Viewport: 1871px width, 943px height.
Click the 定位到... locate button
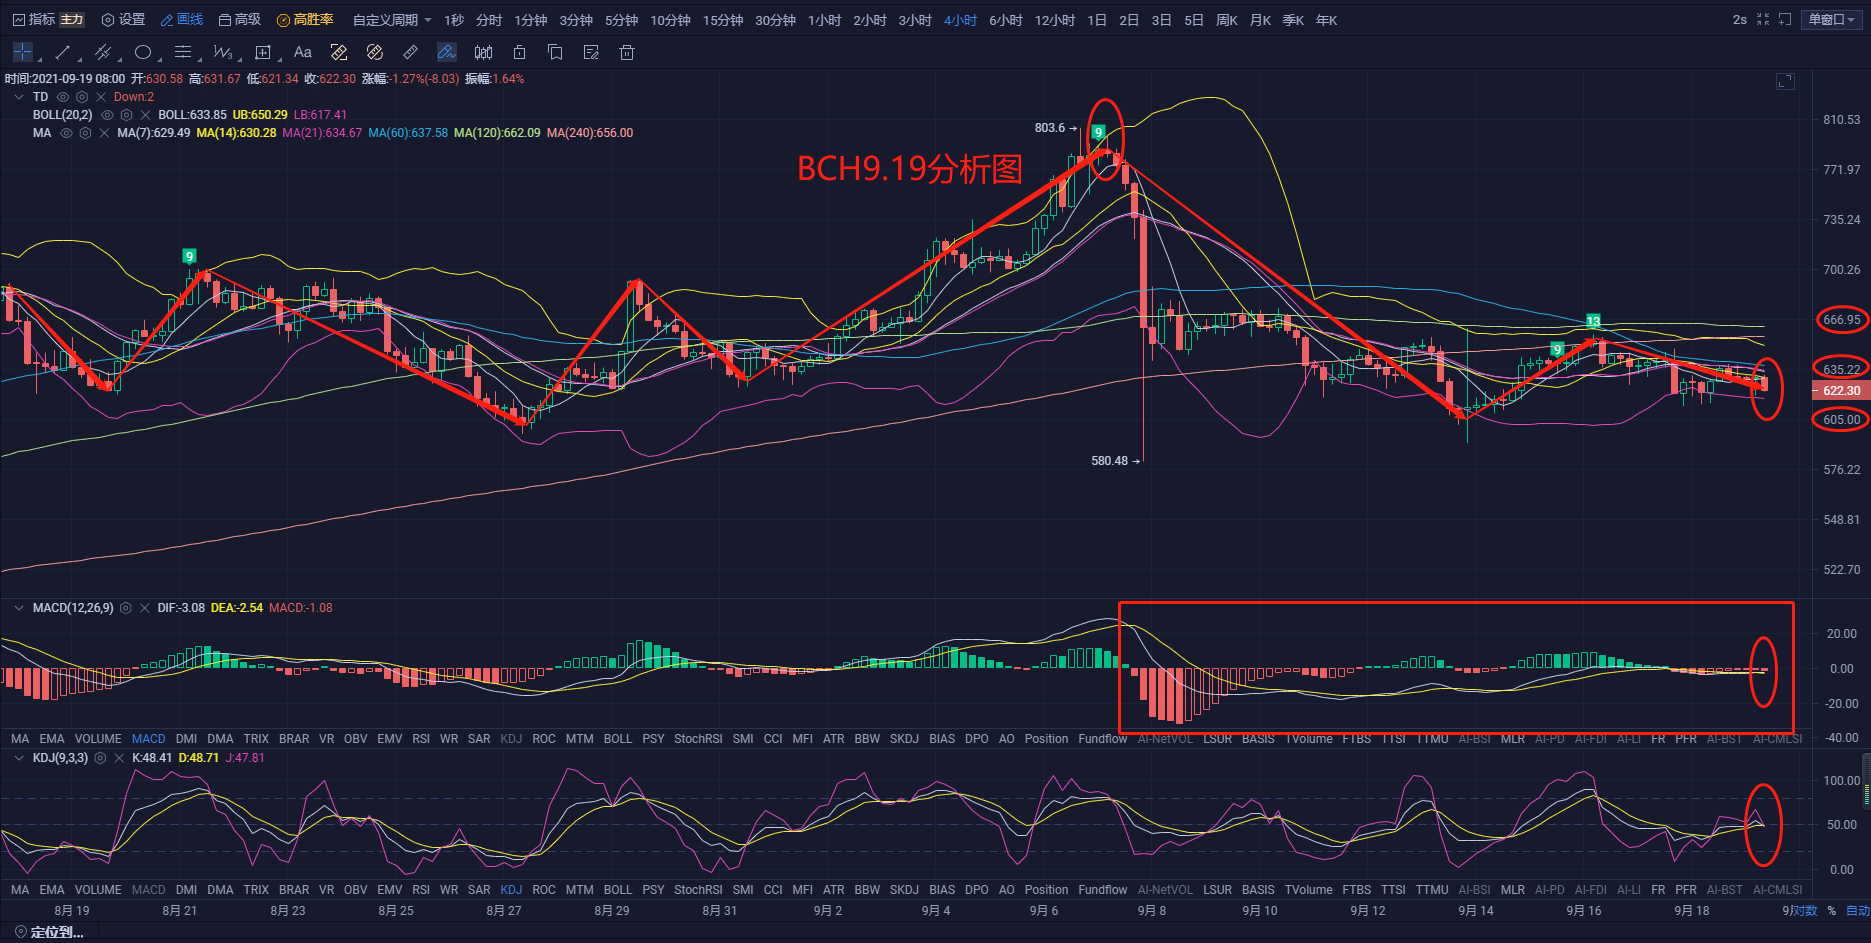pos(49,932)
